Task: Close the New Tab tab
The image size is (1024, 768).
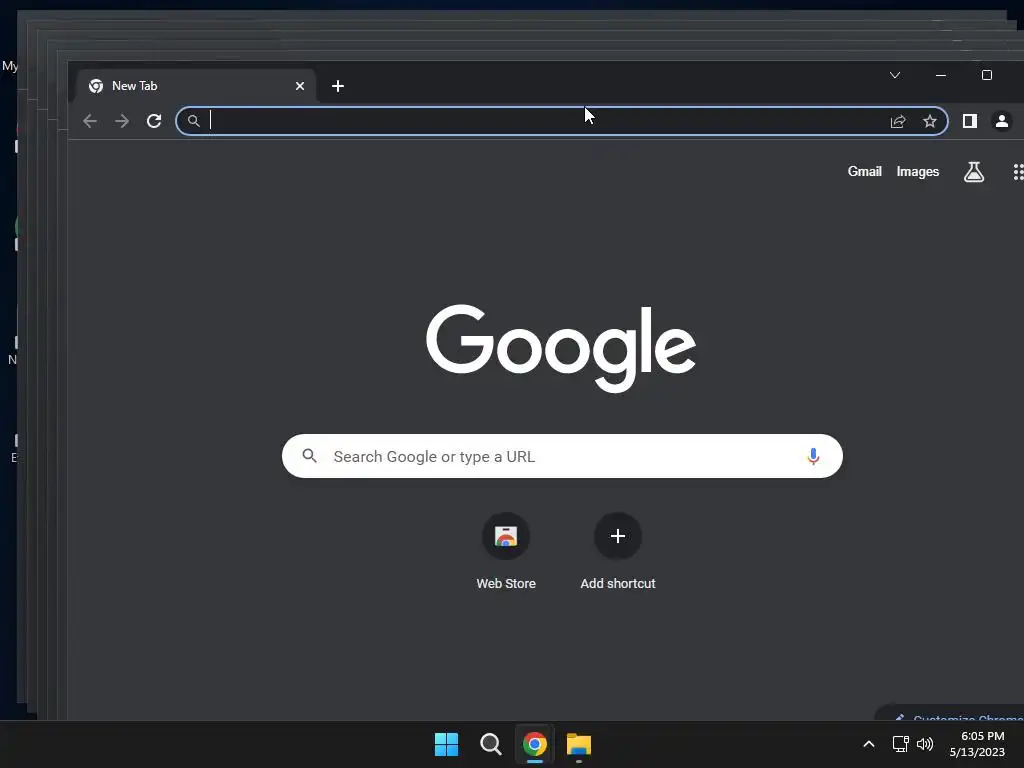Action: point(300,86)
